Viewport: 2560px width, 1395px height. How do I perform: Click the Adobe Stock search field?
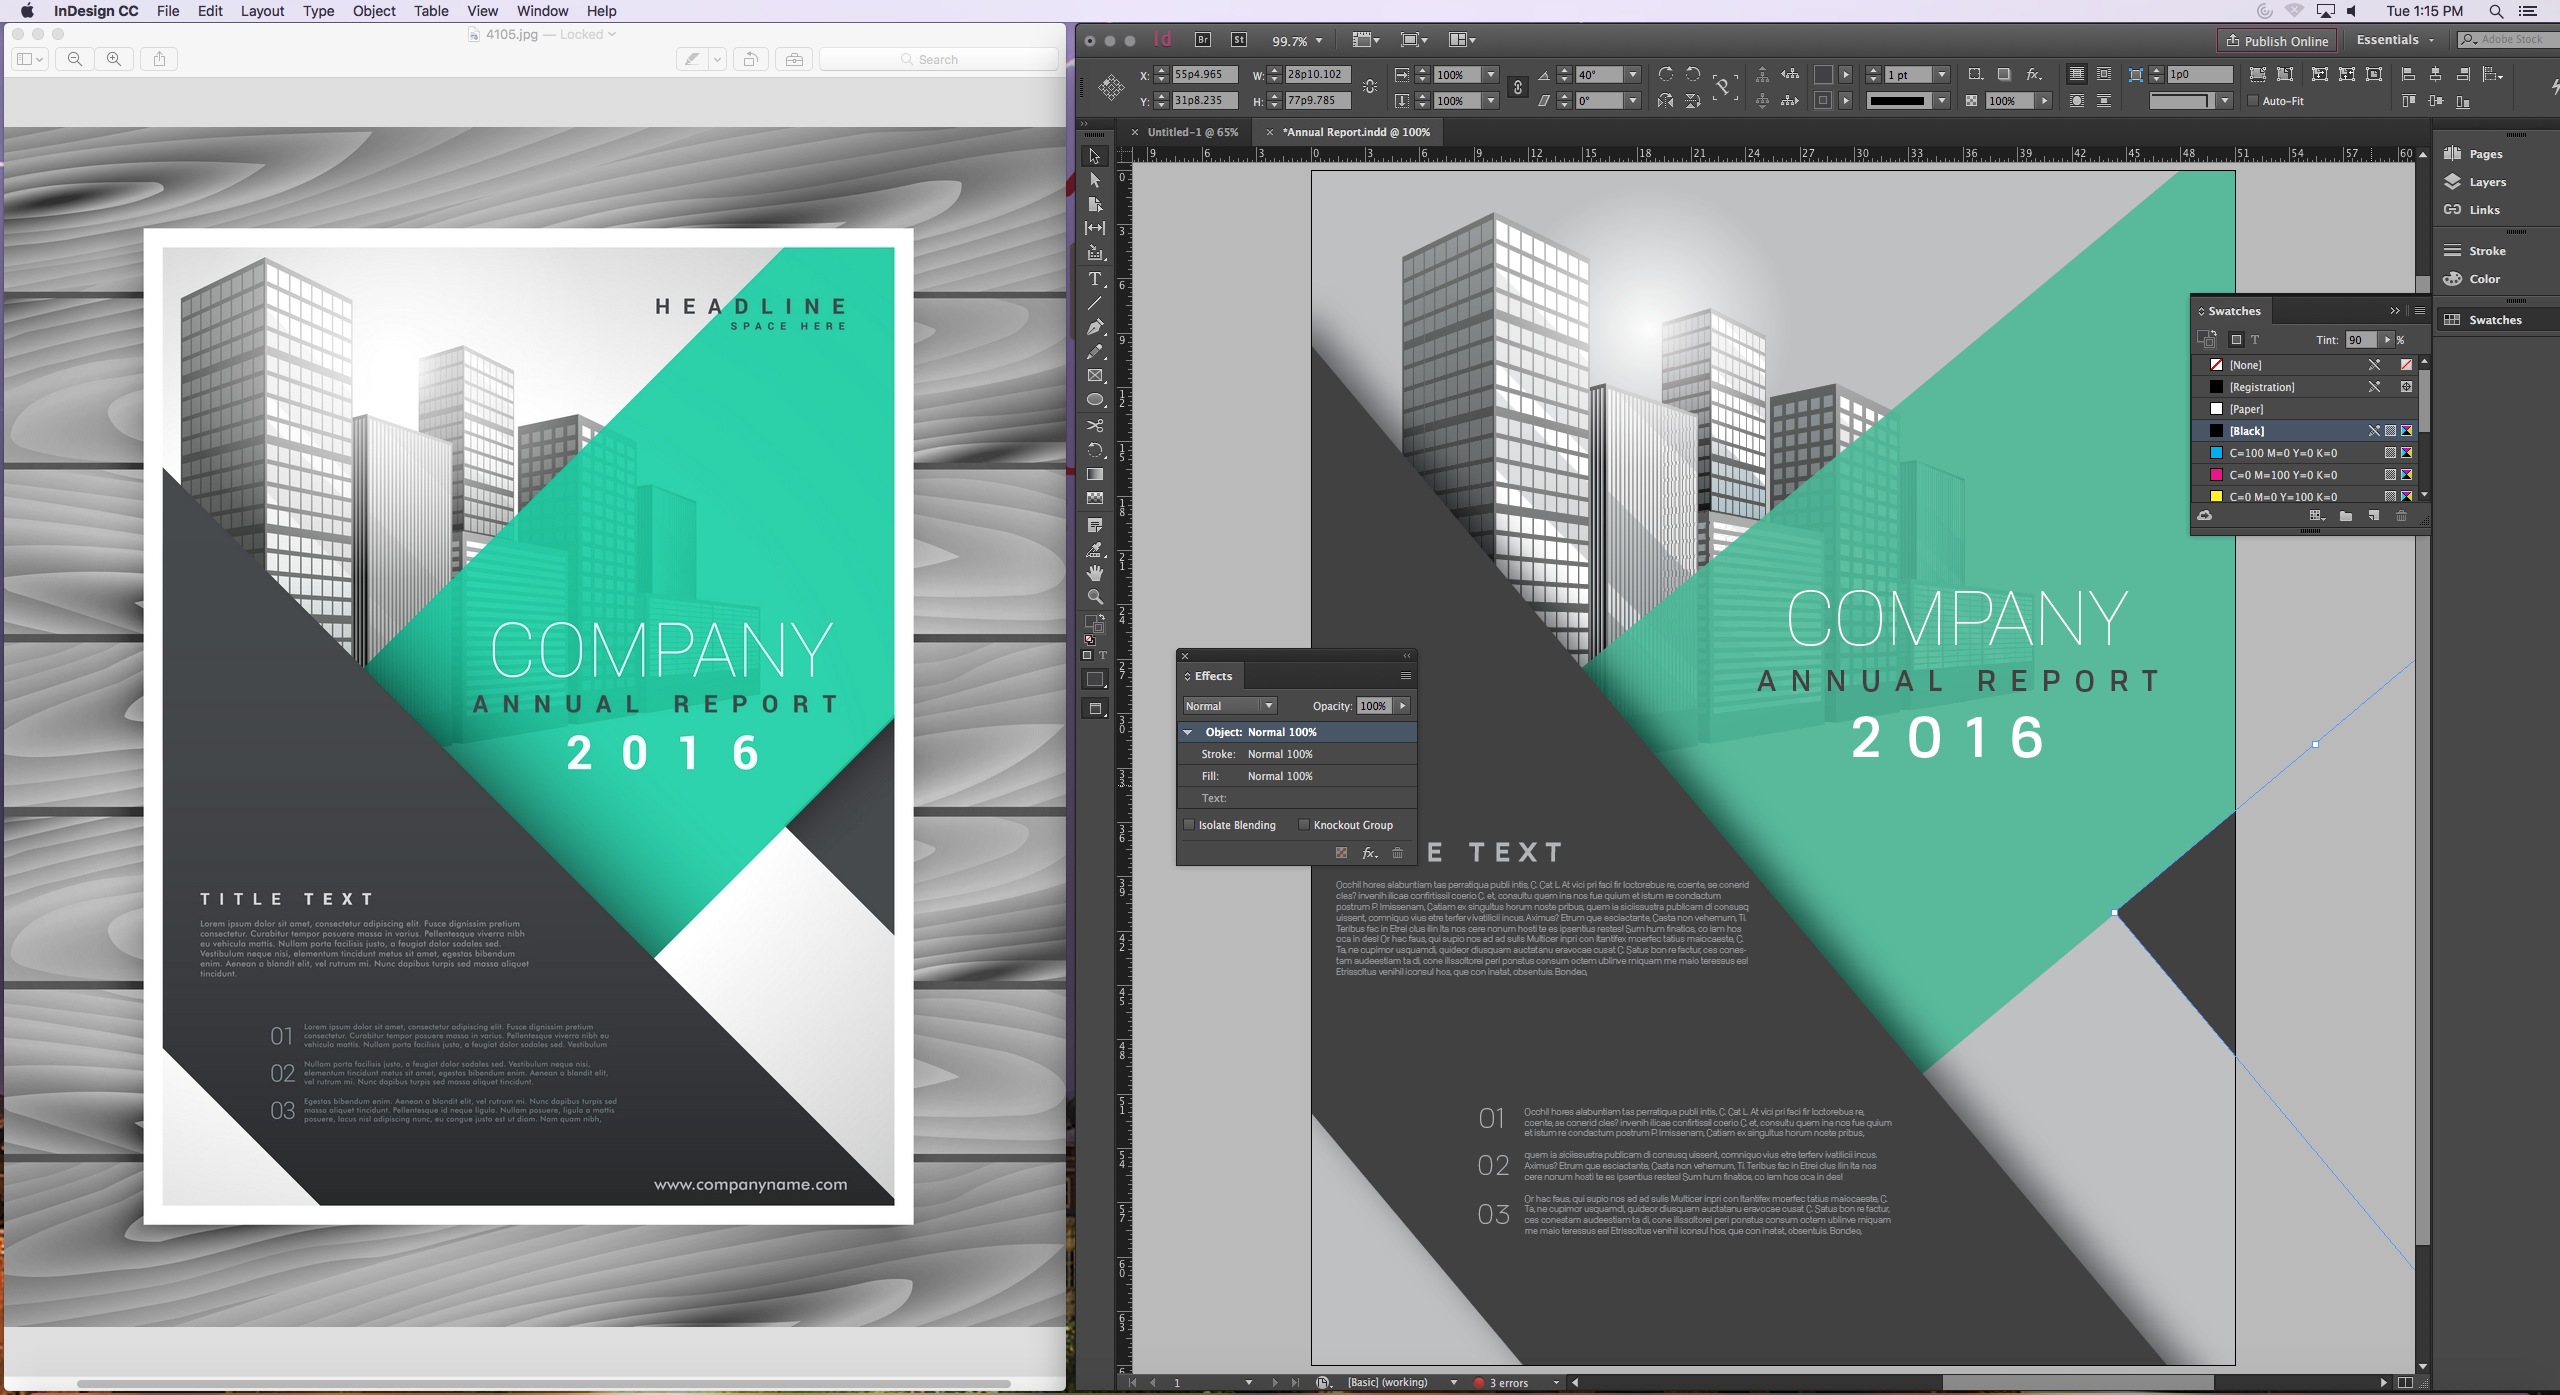[2508, 40]
